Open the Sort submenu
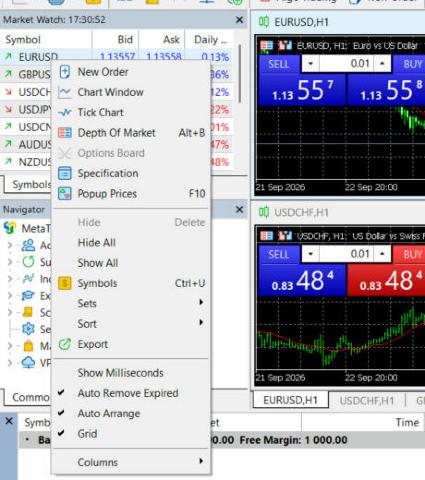425x480 pixels. pyautogui.click(x=131, y=324)
